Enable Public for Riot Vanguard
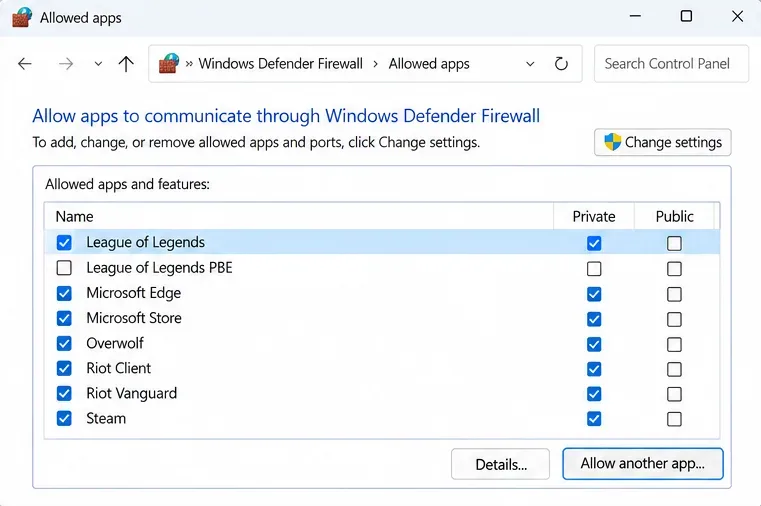Image resolution: width=761 pixels, height=506 pixels. pyautogui.click(x=674, y=394)
